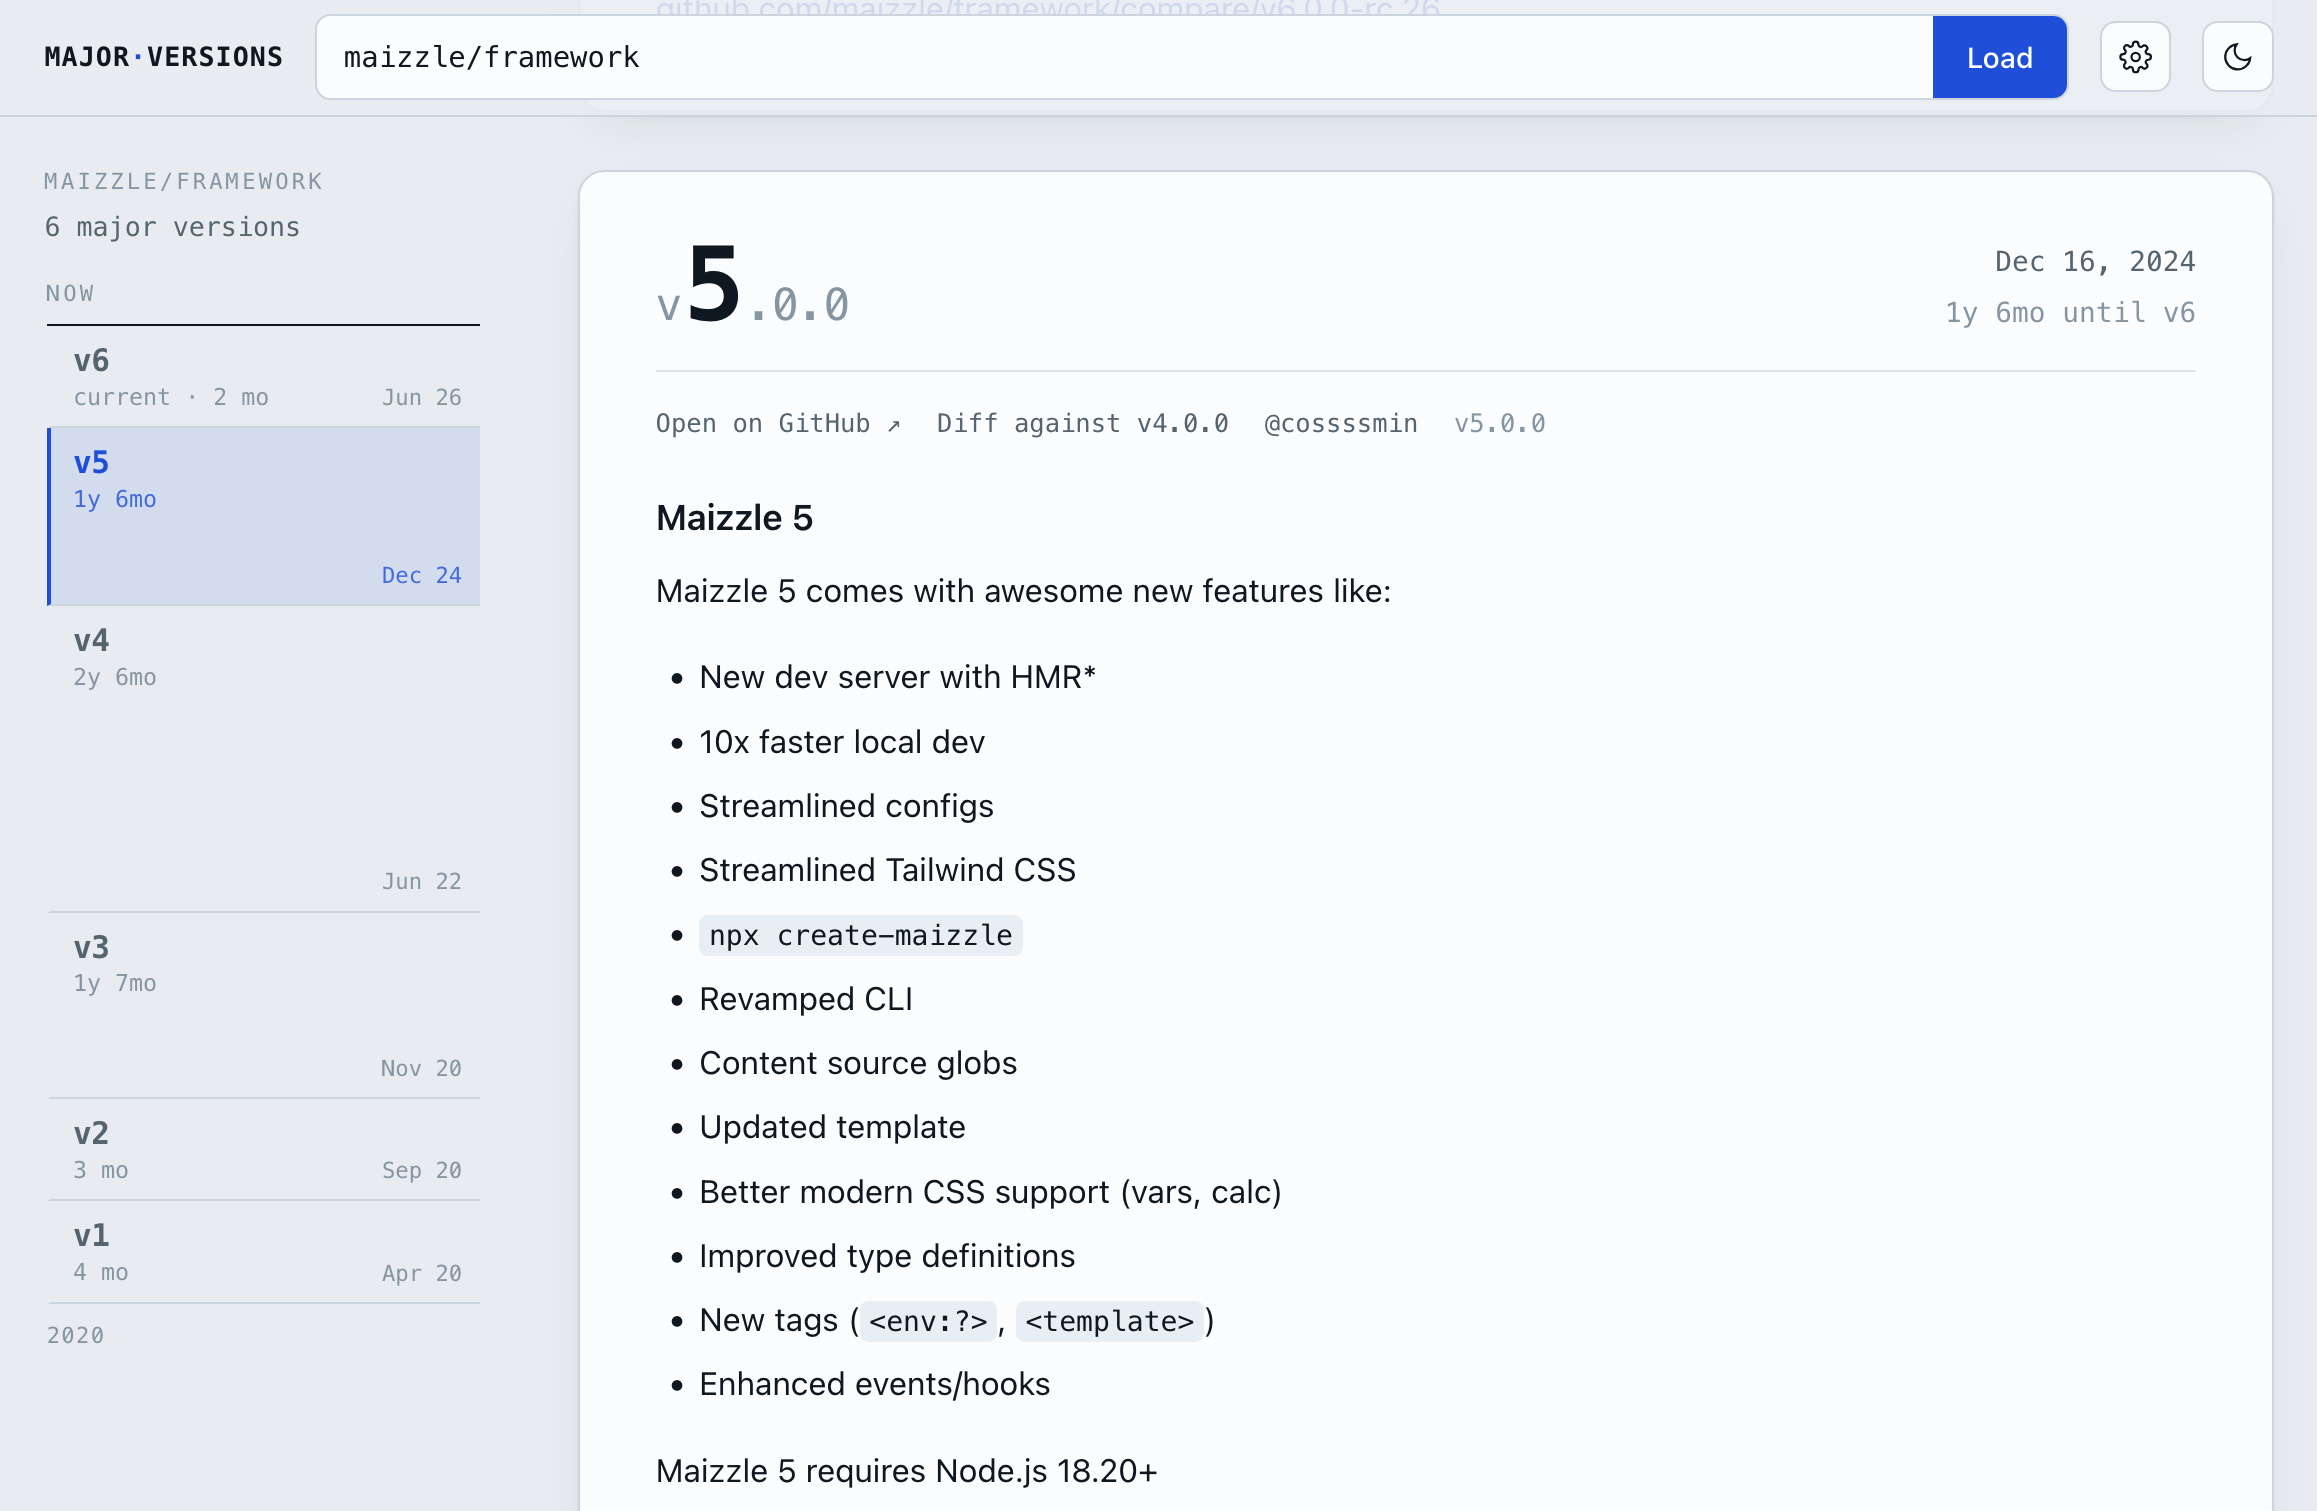This screenshot has height=1511, width=2317.
Task: Click 'New dev server with HMR*' bullet
Action: point(897,677)
